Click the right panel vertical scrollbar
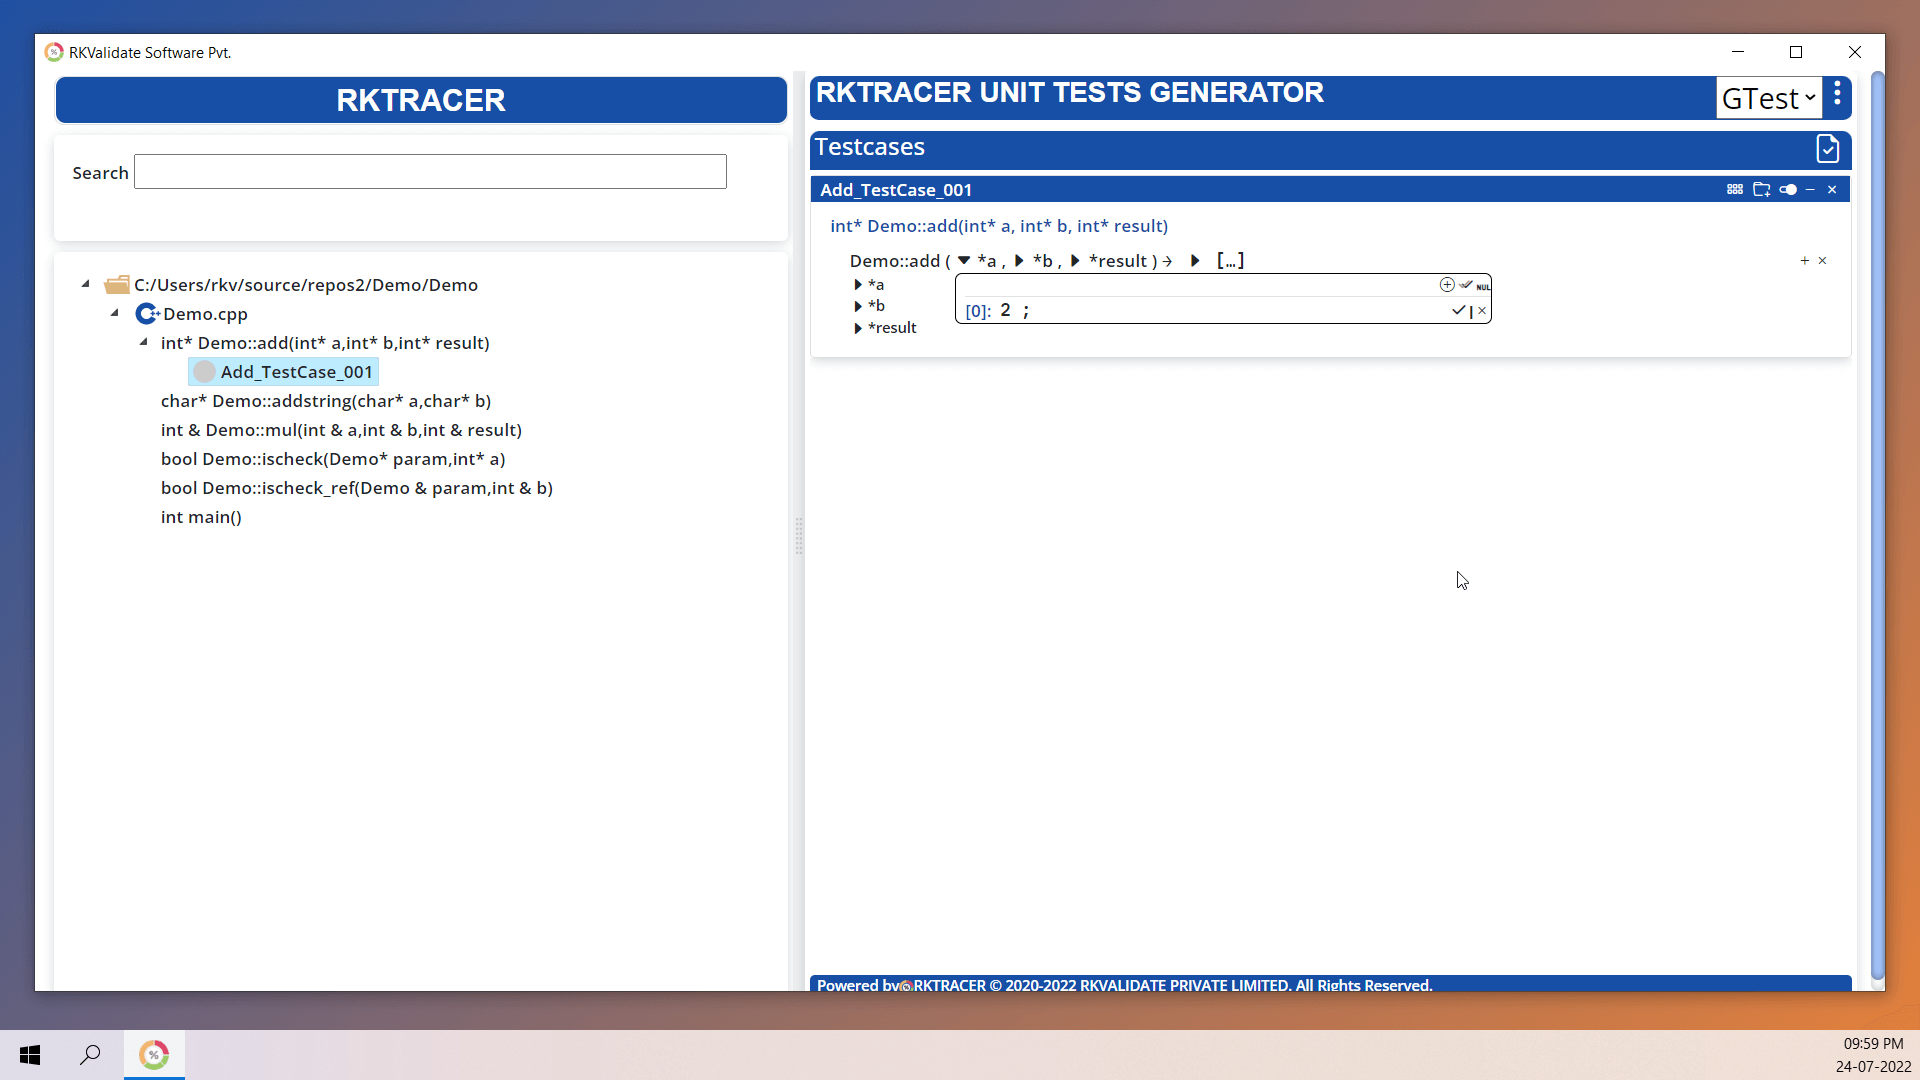Image resolution: width=1920 pixels, height=1080 pixels. tap(1877, 525)
